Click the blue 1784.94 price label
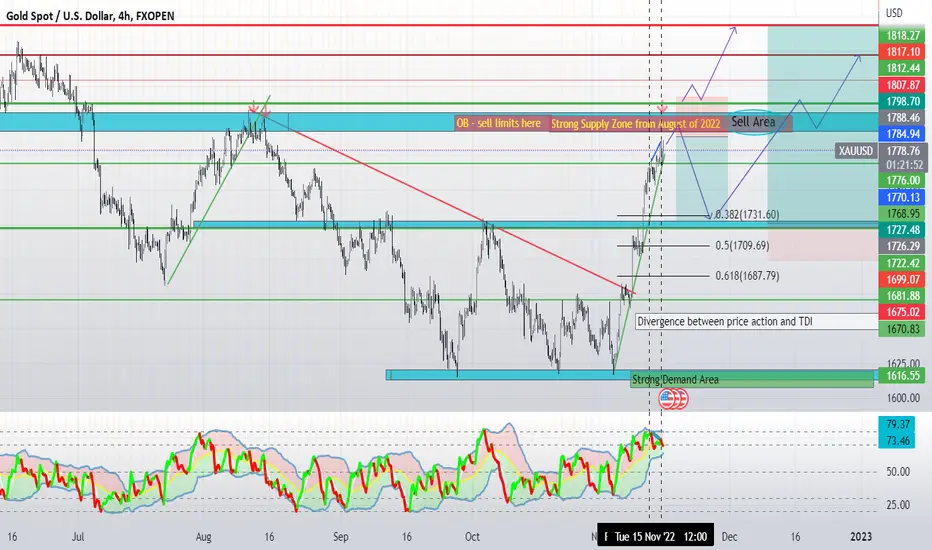The image size is (932, 550). pyautogui.click(x=903, y=134)
